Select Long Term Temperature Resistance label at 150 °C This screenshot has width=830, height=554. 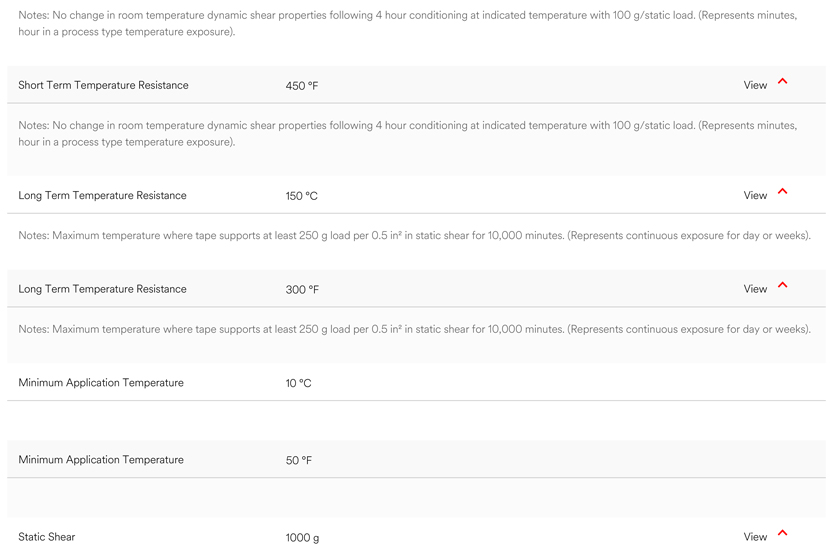(x=102, y=195)
